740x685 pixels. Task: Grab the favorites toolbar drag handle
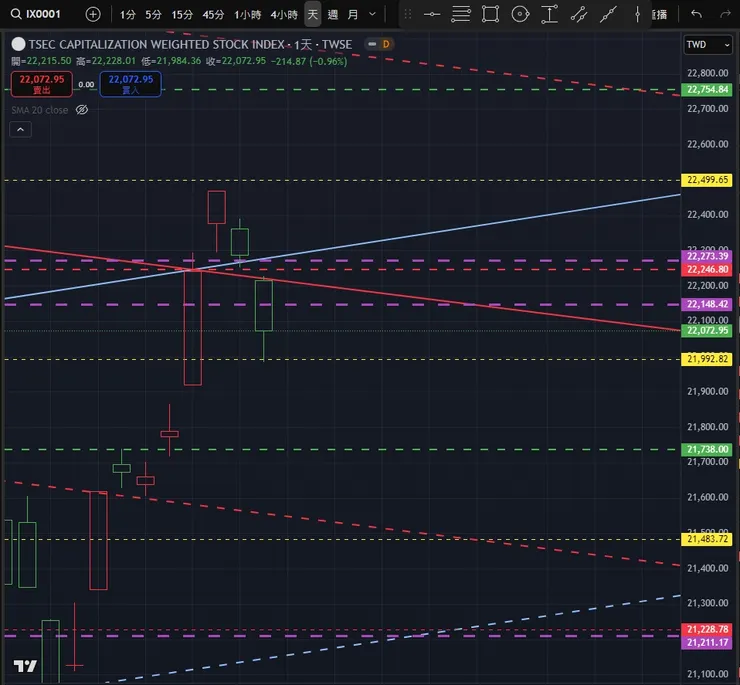point(408,15)
